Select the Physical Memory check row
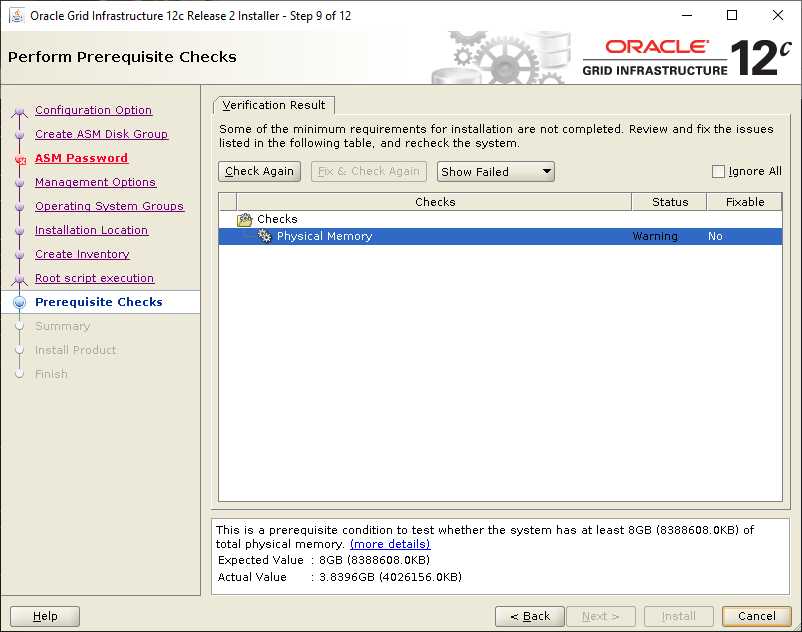802x632 pixels. pyautogui.click(x=500, y=236)
